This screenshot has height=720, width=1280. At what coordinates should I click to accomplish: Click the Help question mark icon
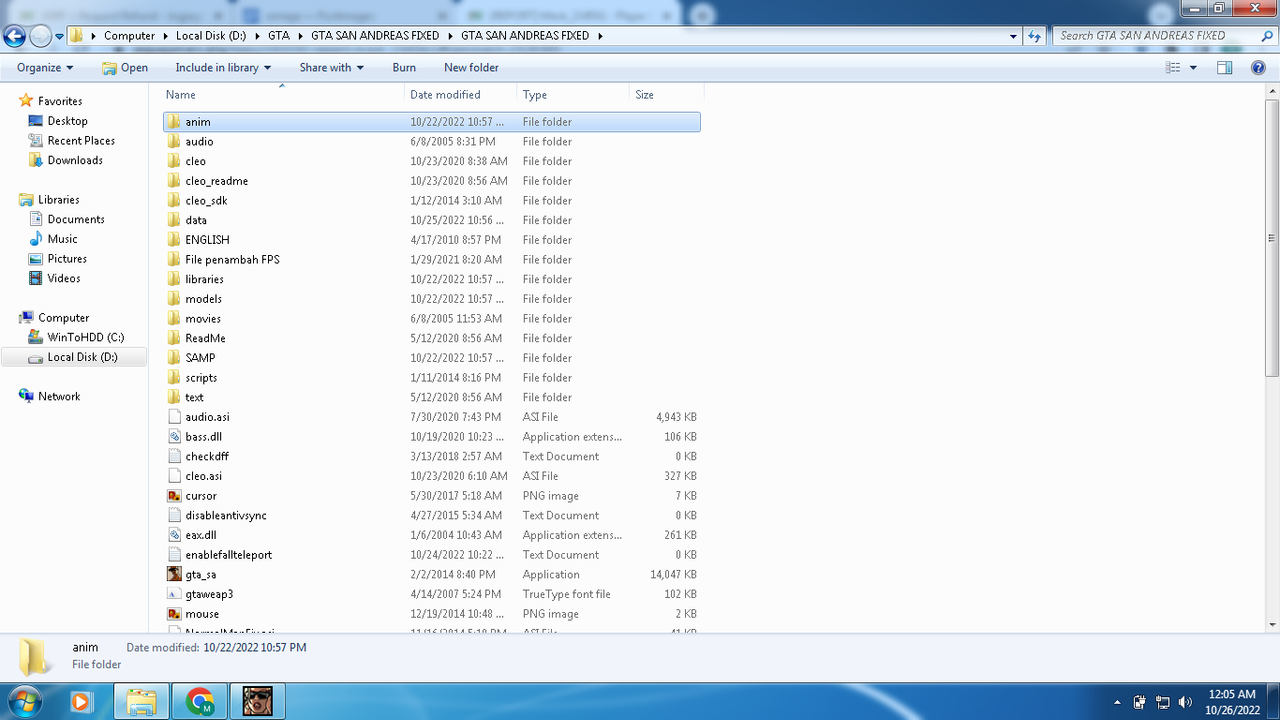point(1258,67)
